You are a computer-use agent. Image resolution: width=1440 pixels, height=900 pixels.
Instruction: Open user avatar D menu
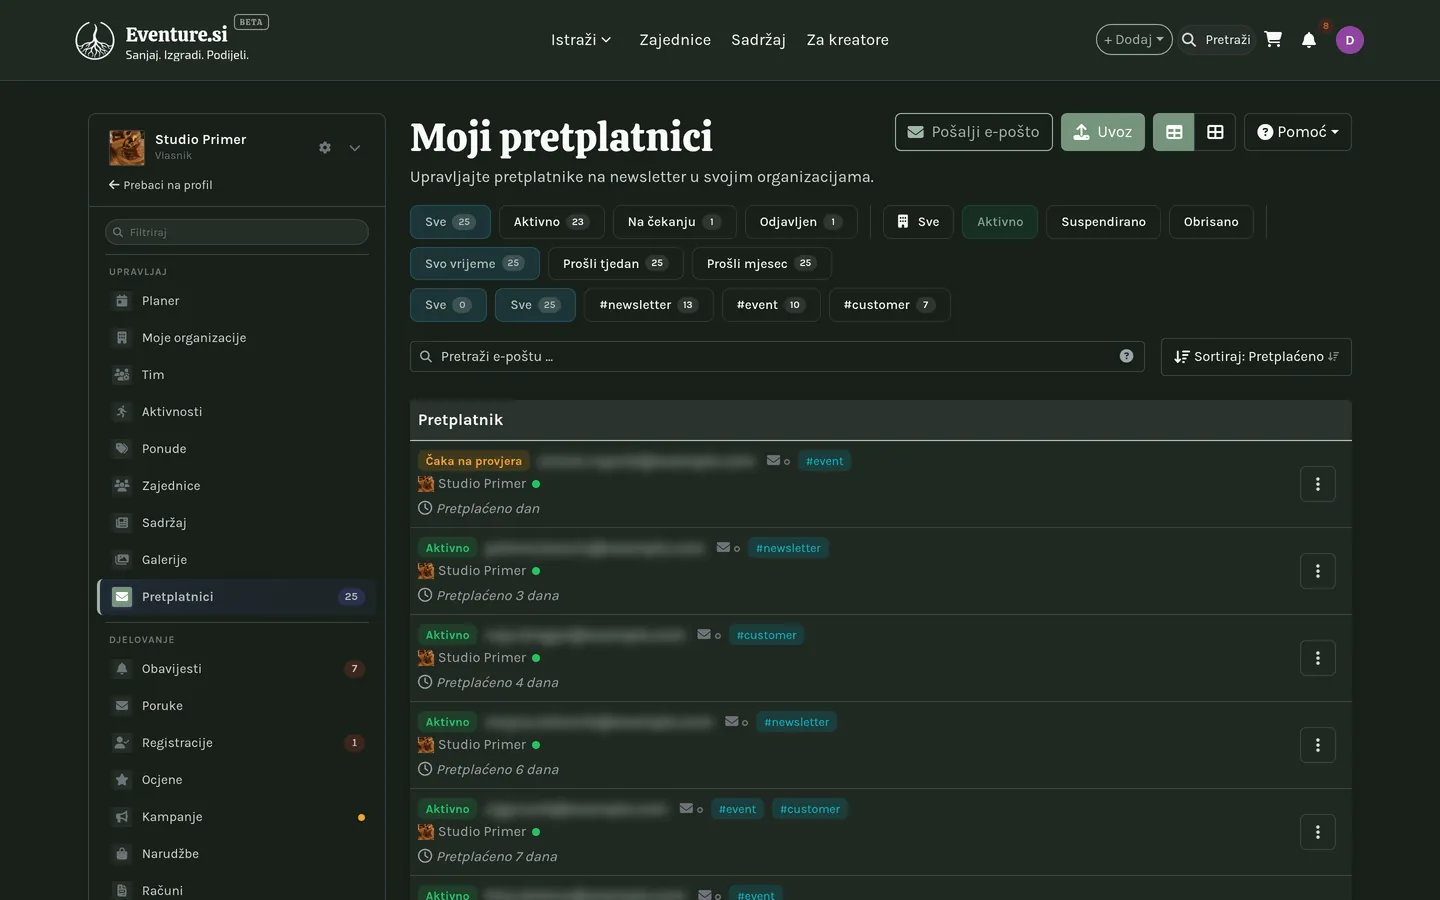point(1350,40)
